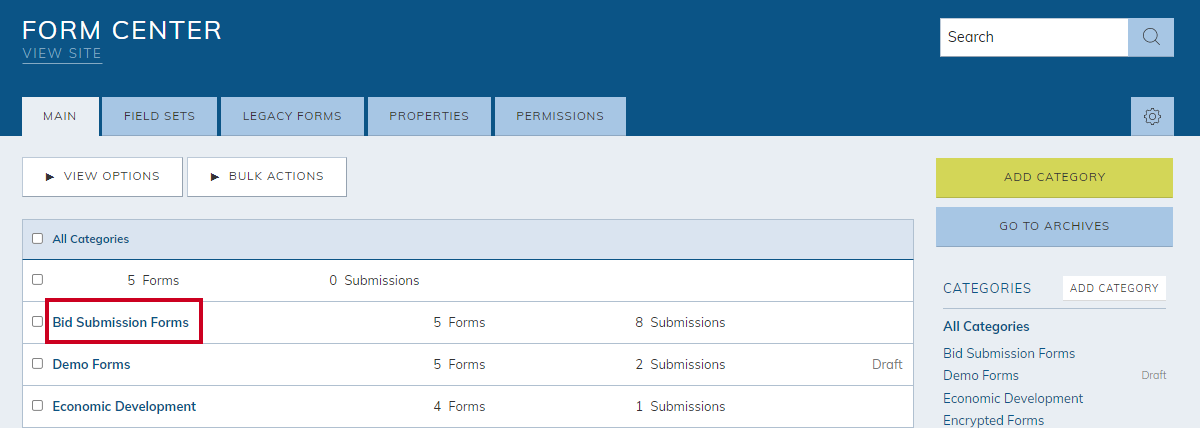Open the Legacy Forms tab
This screenshot has height=428, width=1200.
pos(292,116)
